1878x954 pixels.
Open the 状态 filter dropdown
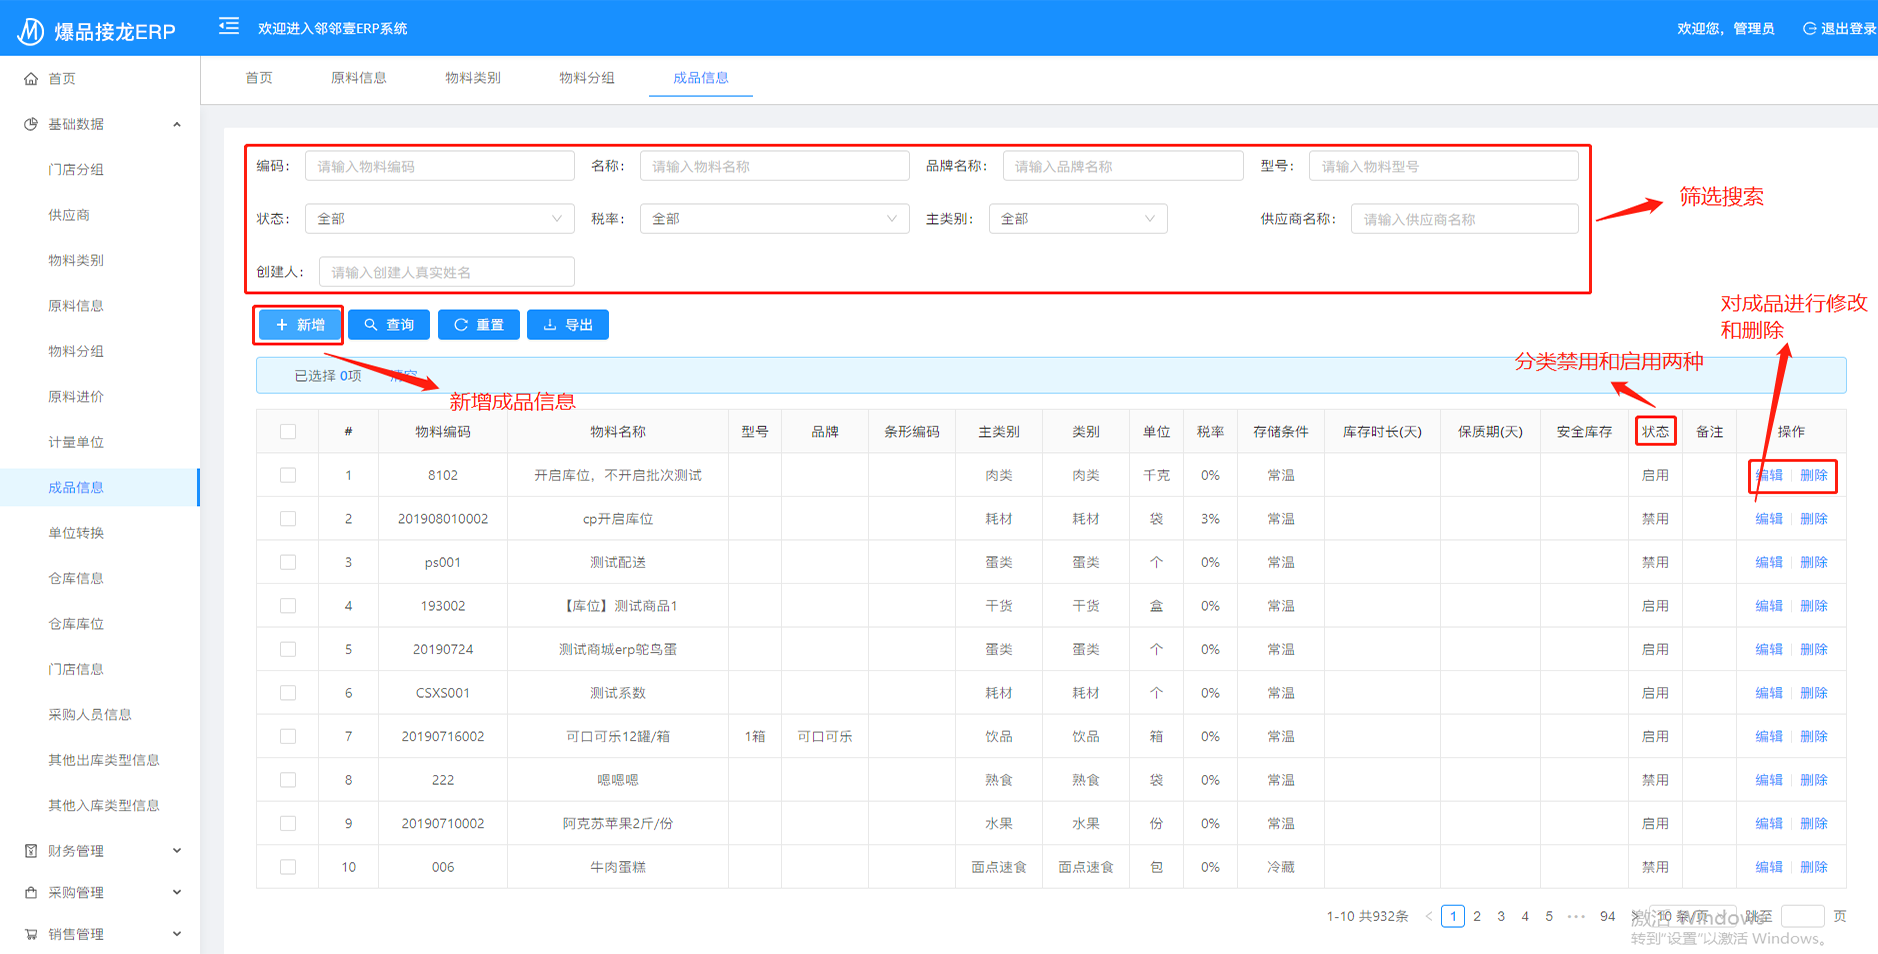point(439,218)
